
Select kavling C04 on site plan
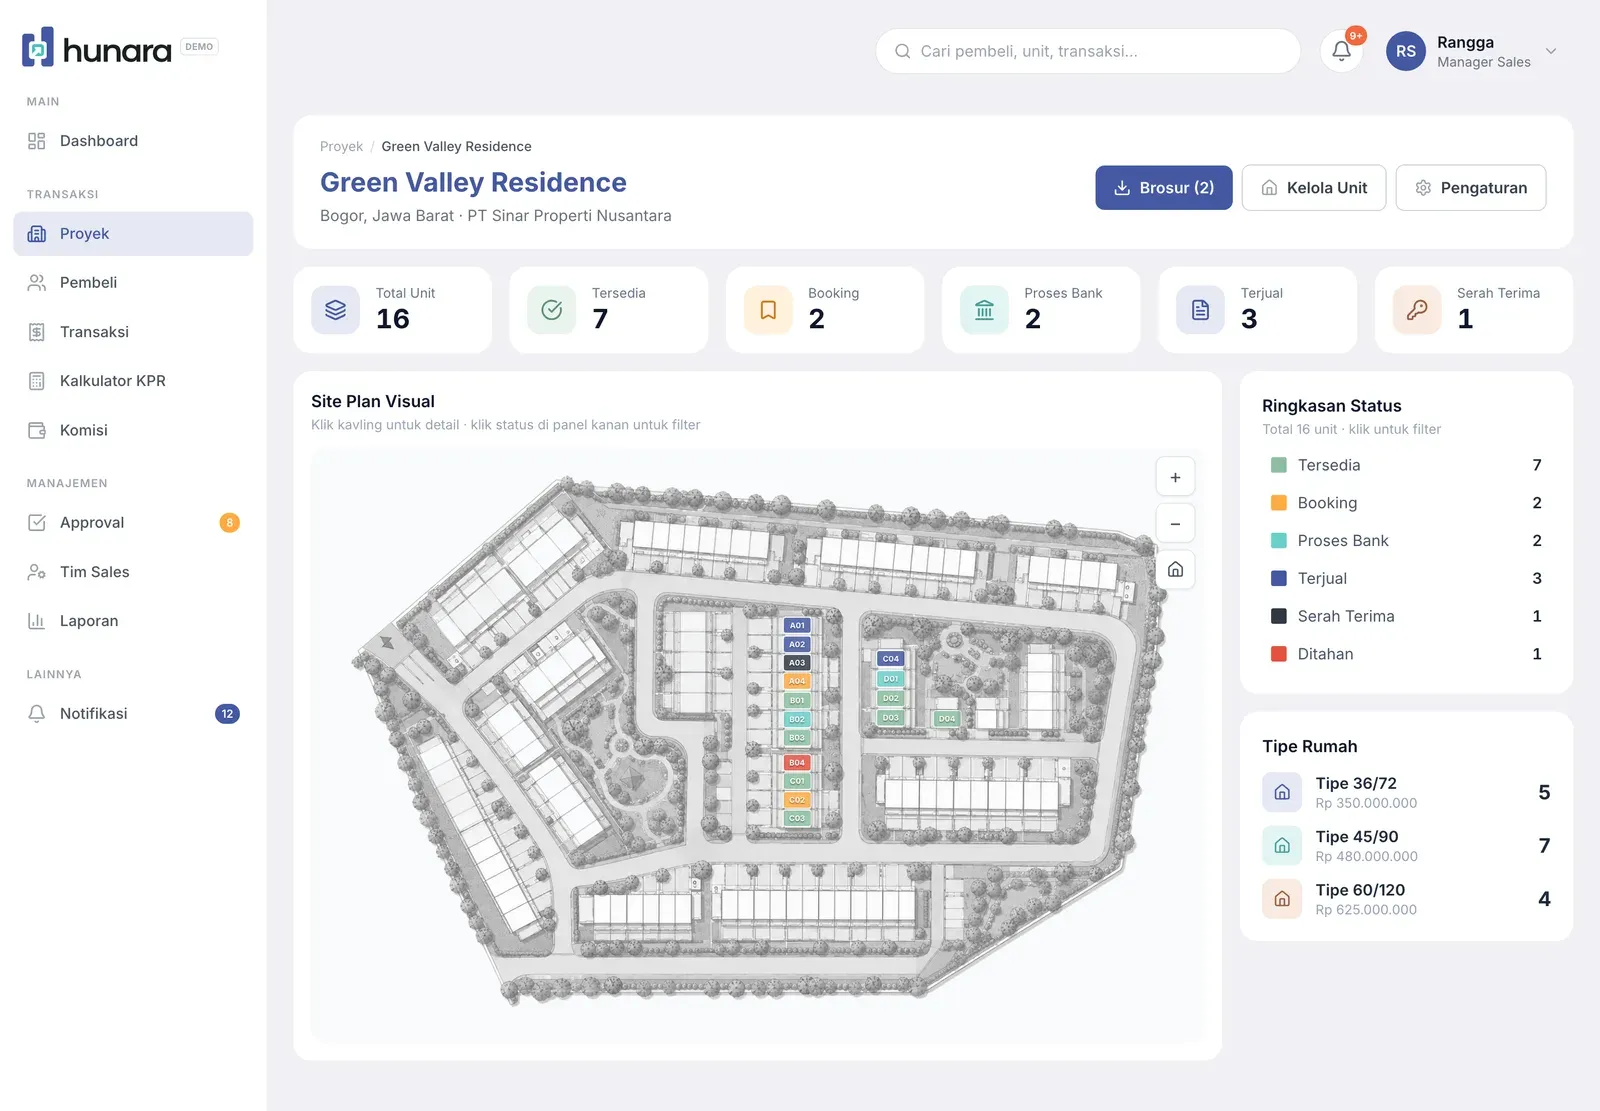click(x=891, y=659)
